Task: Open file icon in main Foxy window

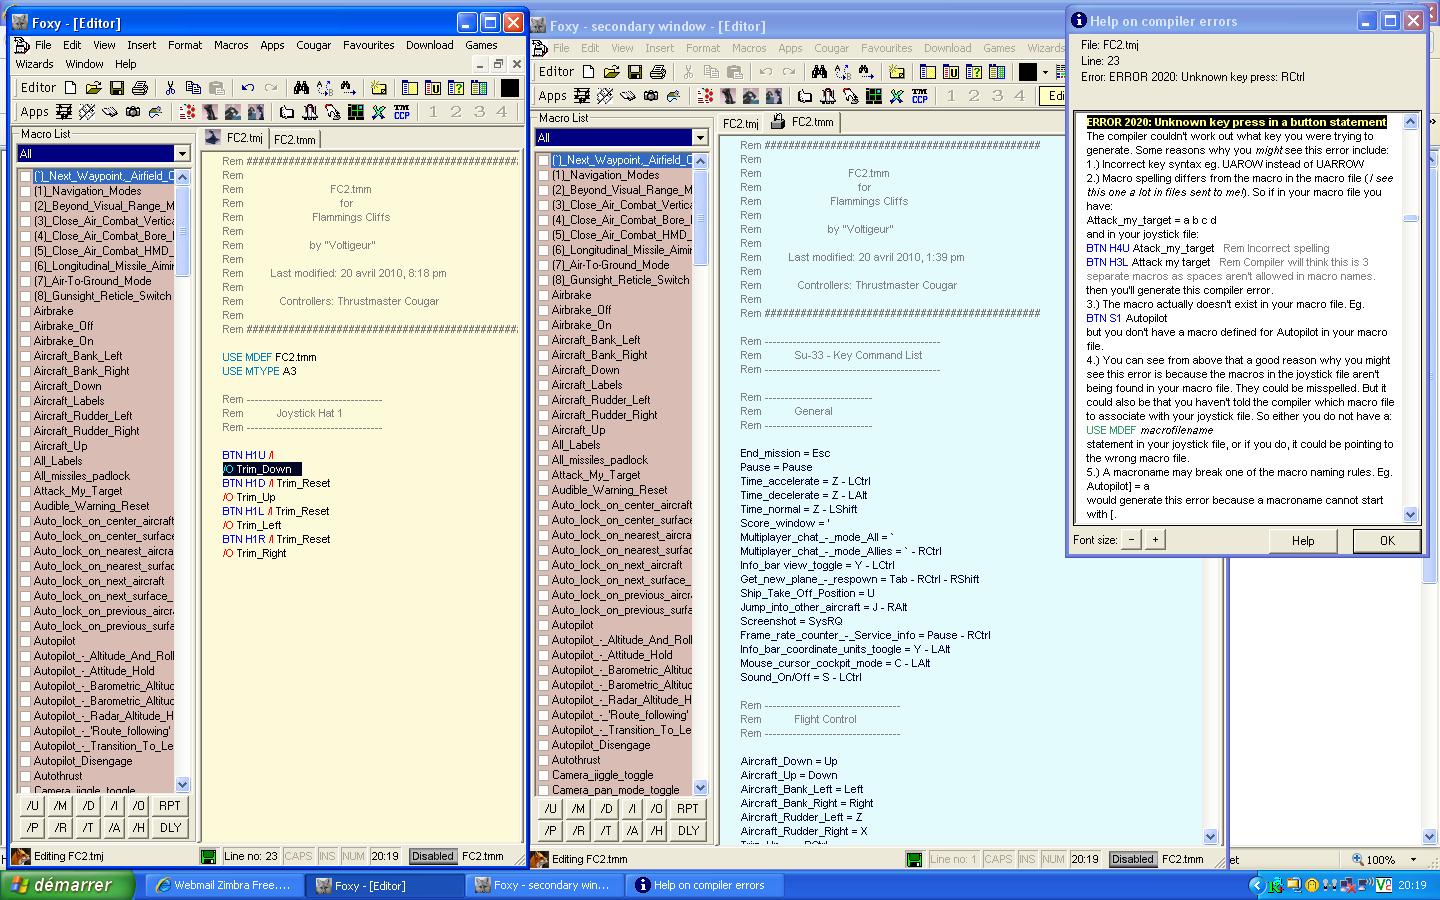Action: (94, 88)
